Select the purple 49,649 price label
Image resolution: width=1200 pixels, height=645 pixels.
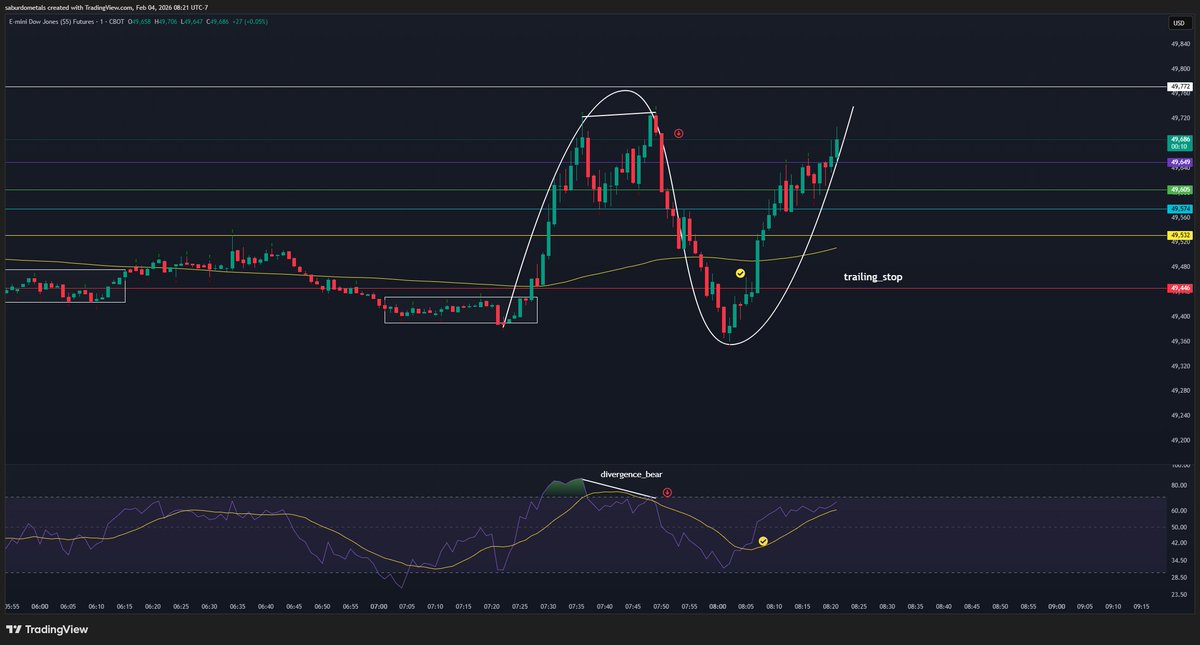point(1180,162)
